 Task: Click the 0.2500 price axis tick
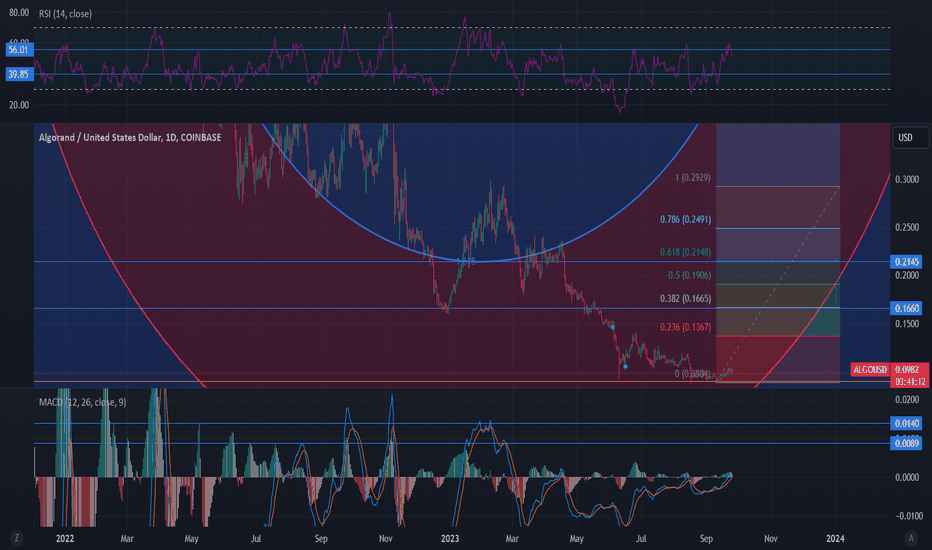(x=907, y=228)
